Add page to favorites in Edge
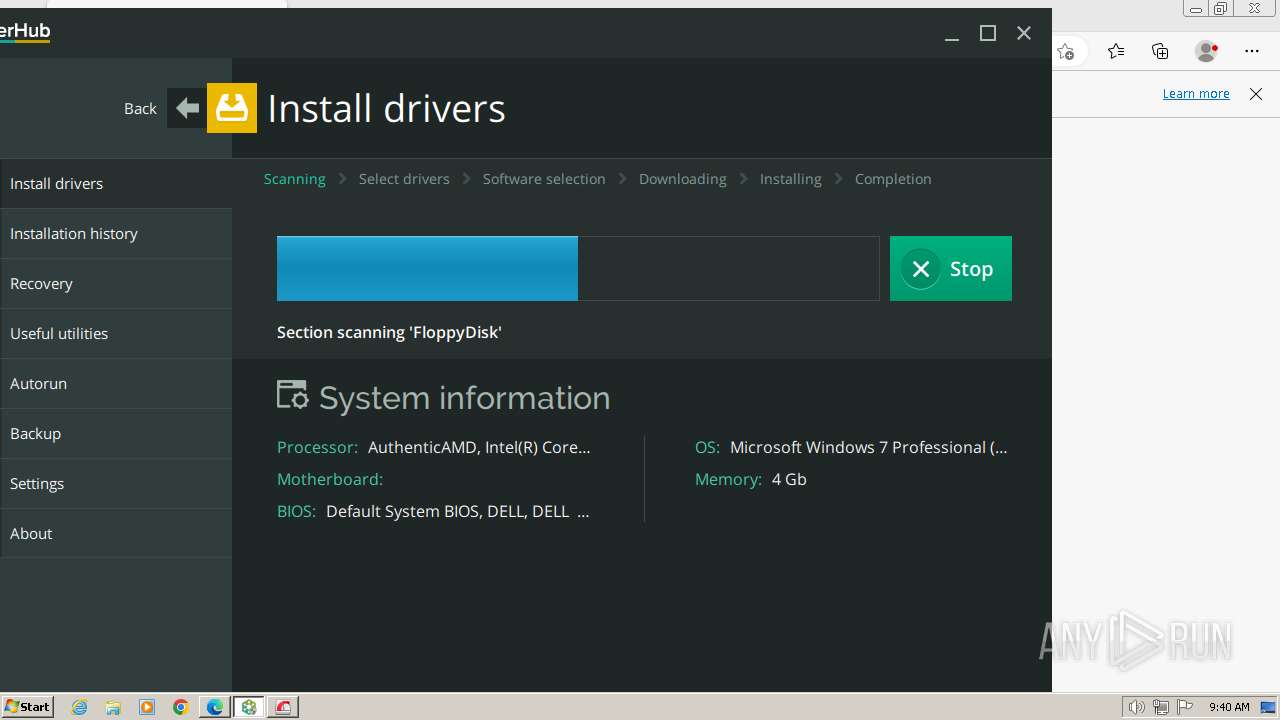This screenshot has height=720, width=1280. (1066, 51)
